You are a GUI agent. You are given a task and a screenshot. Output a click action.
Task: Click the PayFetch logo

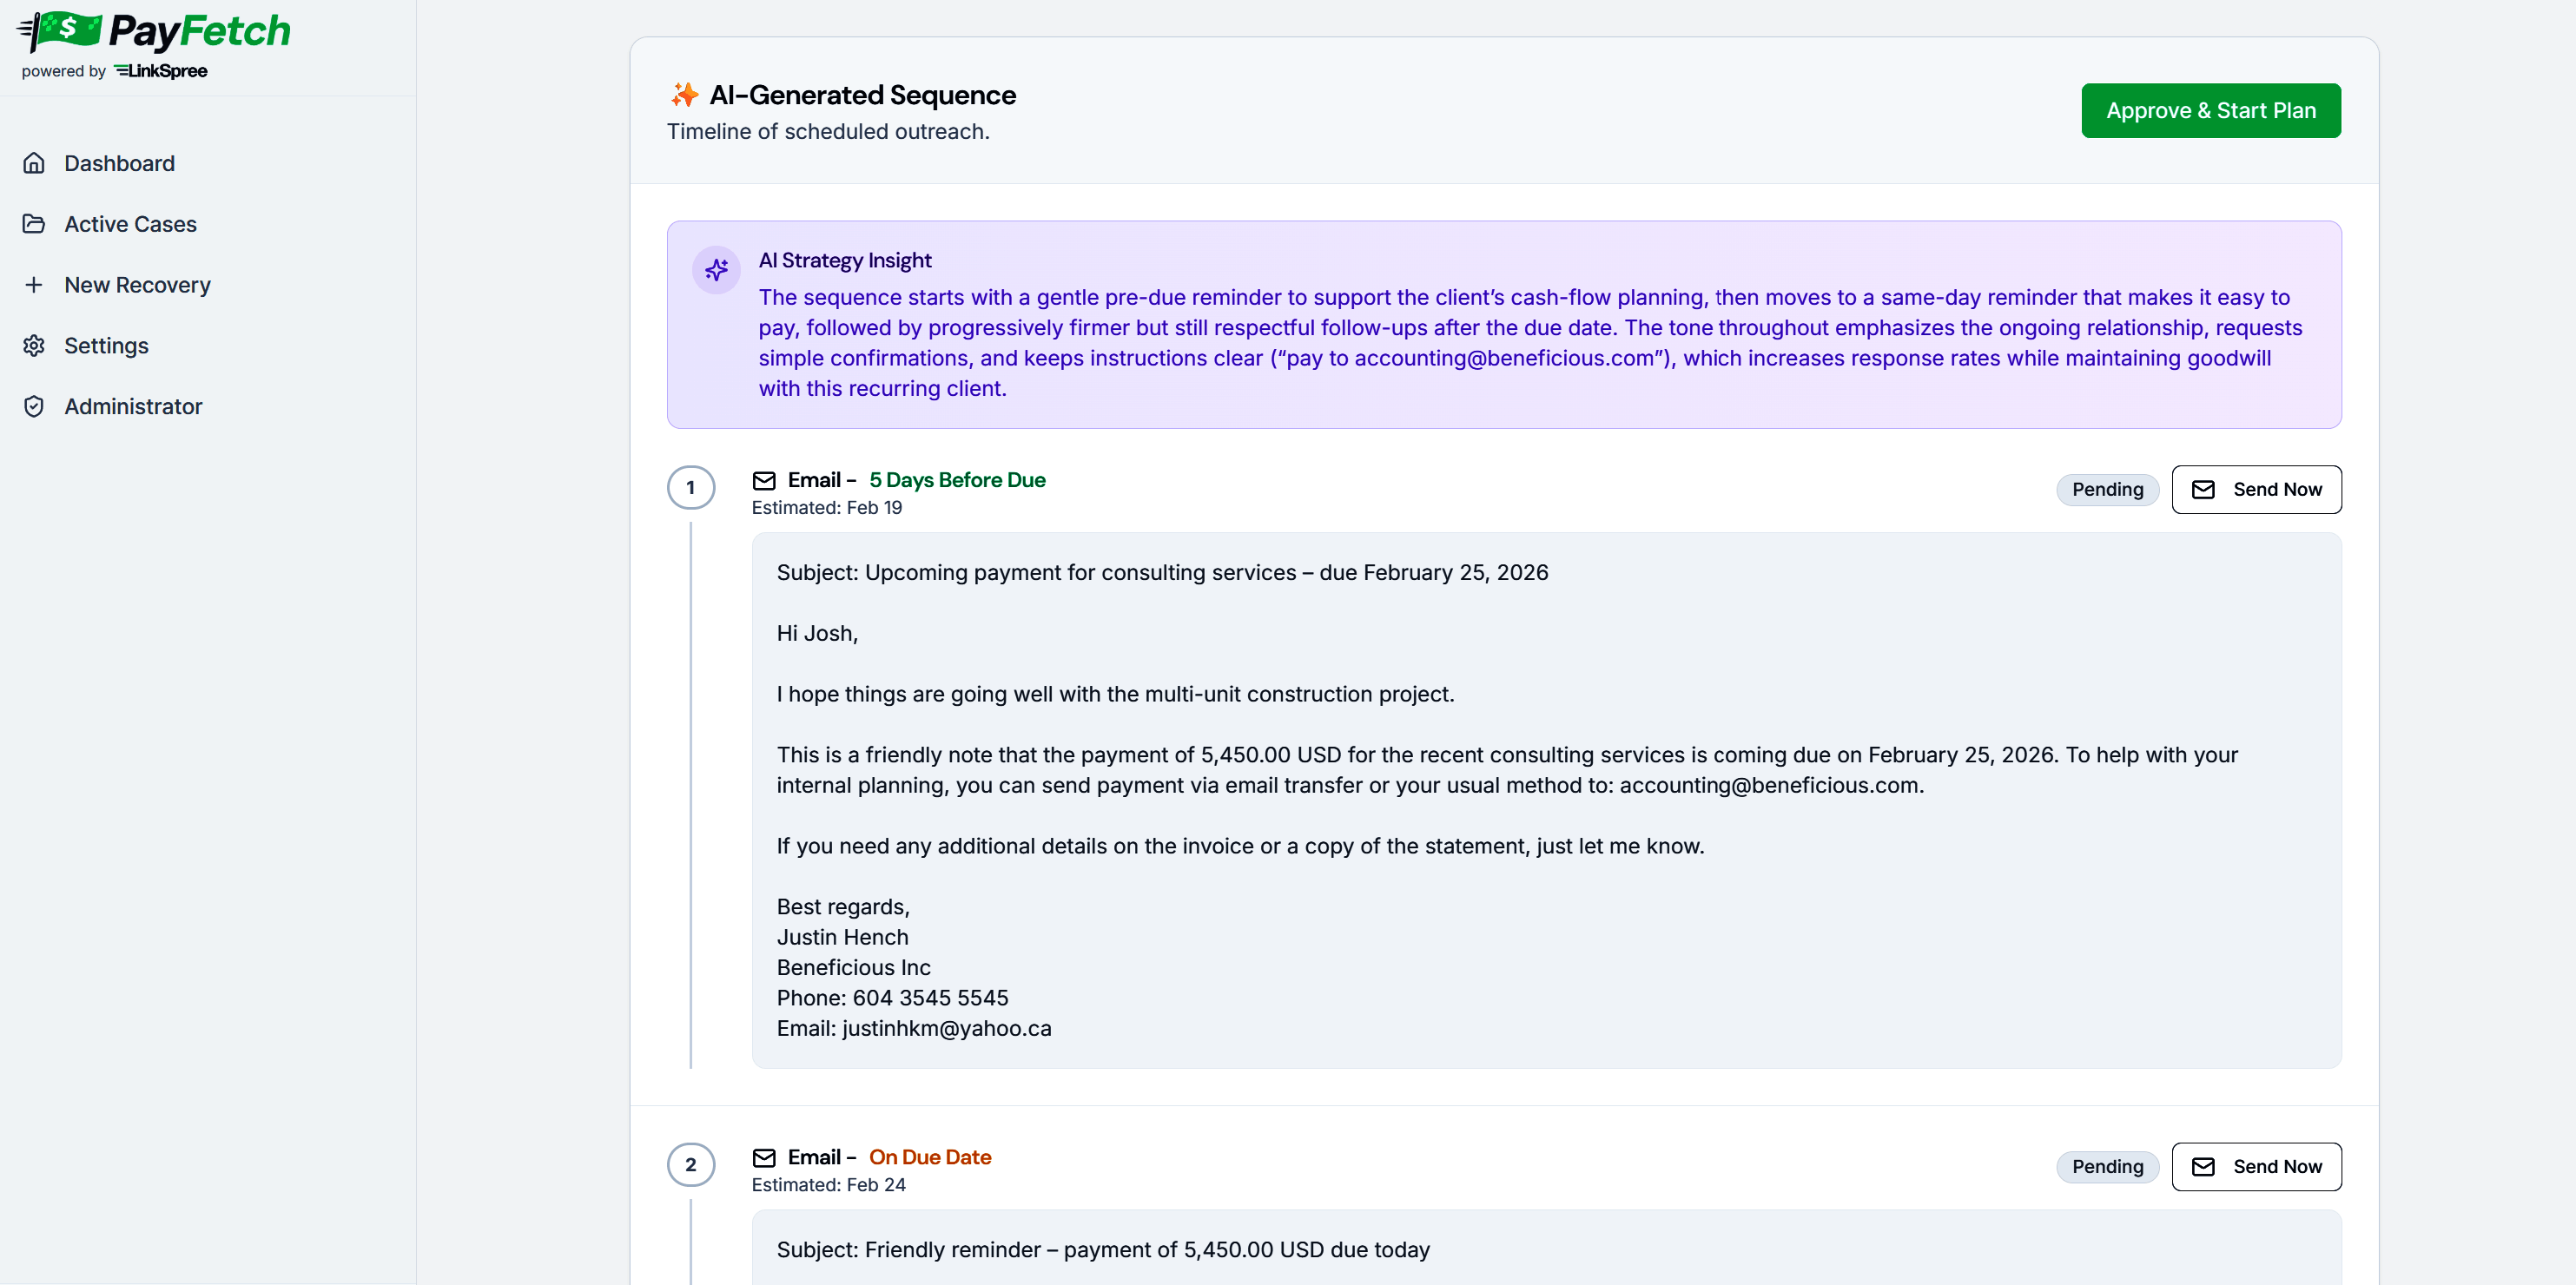155,33
